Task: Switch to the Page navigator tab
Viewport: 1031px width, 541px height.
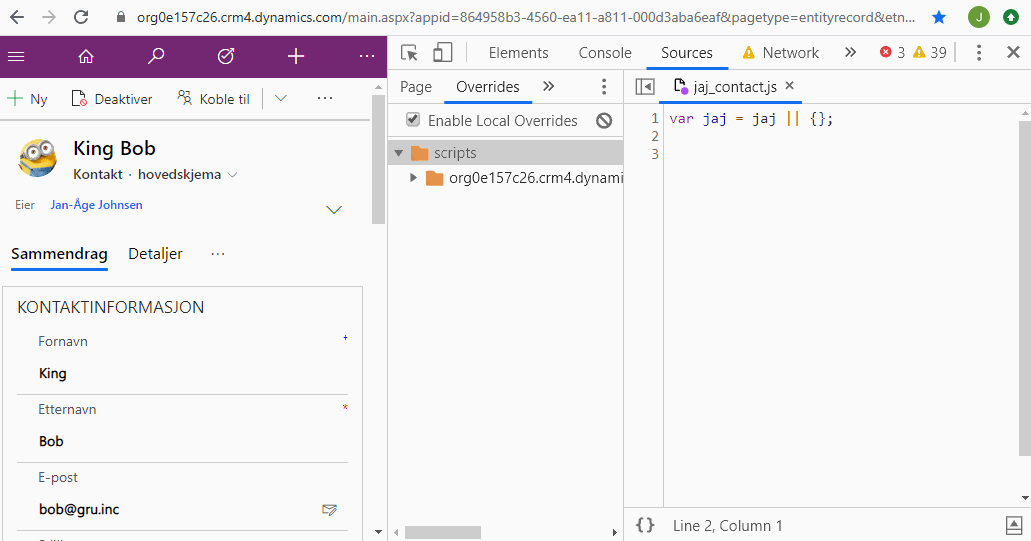Action: pyautogui.click(x=416, y=87)
